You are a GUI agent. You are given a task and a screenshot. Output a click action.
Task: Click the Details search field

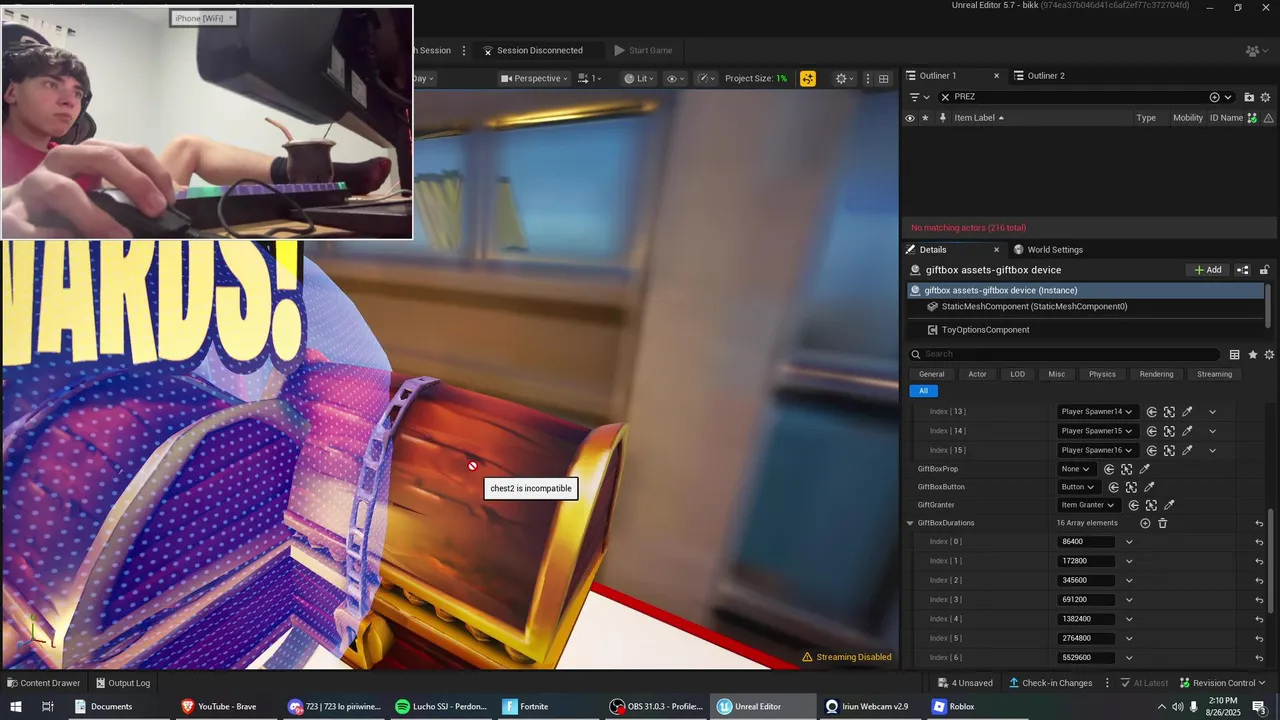coord(1064,354)
